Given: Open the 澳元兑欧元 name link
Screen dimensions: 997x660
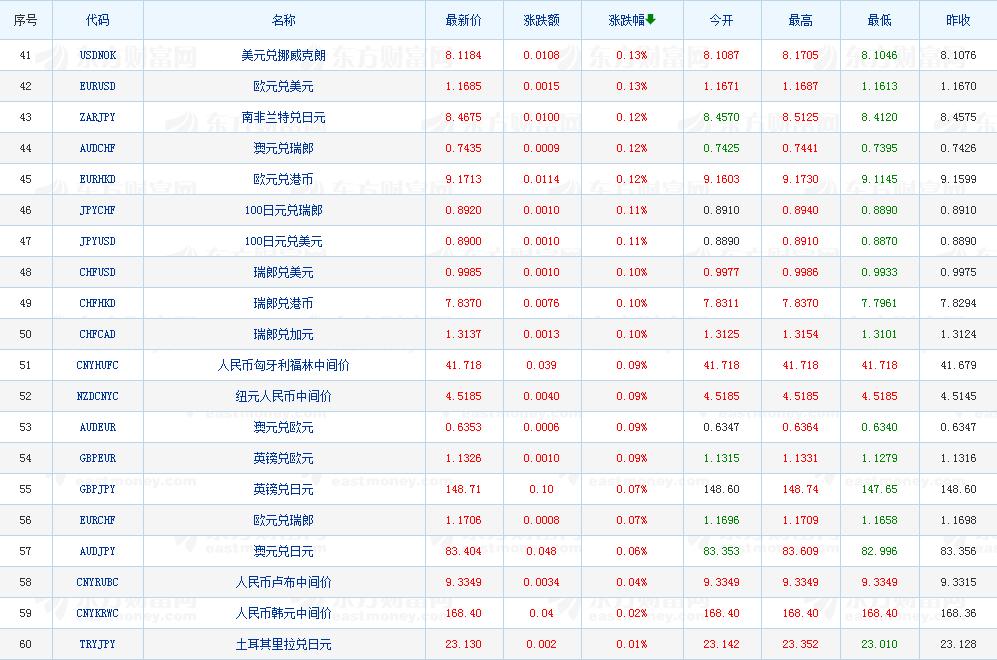Looking at the screenshot, I should point(284,427).
